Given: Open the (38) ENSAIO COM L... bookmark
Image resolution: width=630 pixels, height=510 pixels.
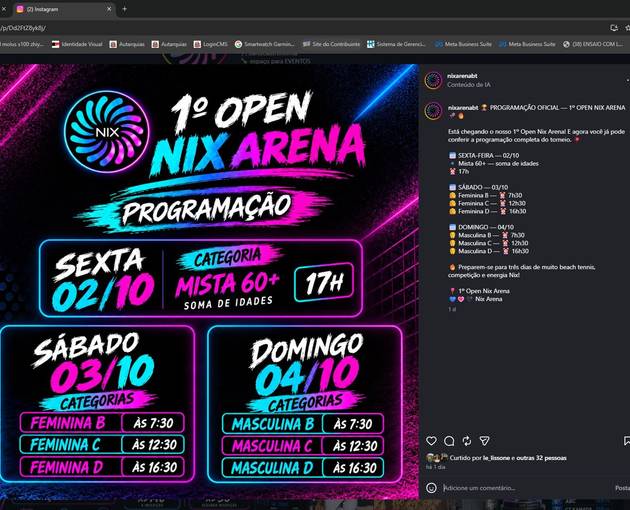Looking at the screenshot, I should 593,44.
